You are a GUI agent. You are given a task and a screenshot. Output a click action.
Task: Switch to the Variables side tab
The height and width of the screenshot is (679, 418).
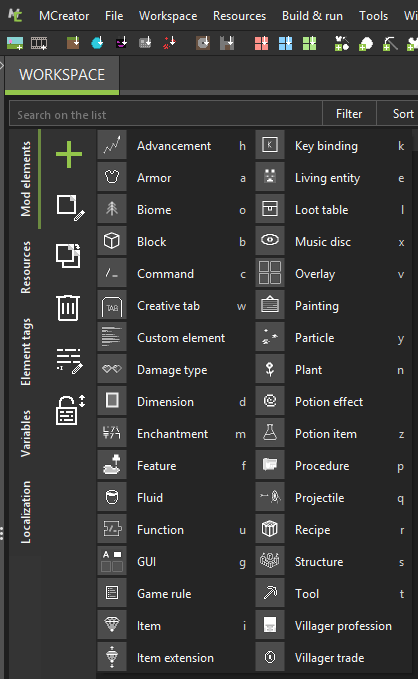pos(26,433)
